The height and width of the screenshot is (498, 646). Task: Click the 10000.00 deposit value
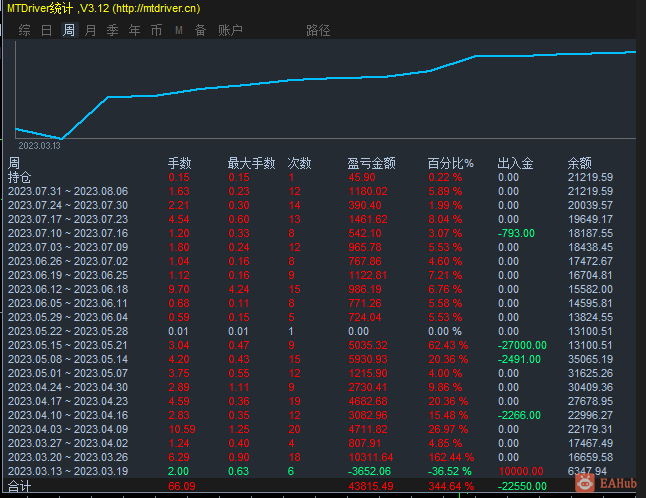[x=521, y=472]
